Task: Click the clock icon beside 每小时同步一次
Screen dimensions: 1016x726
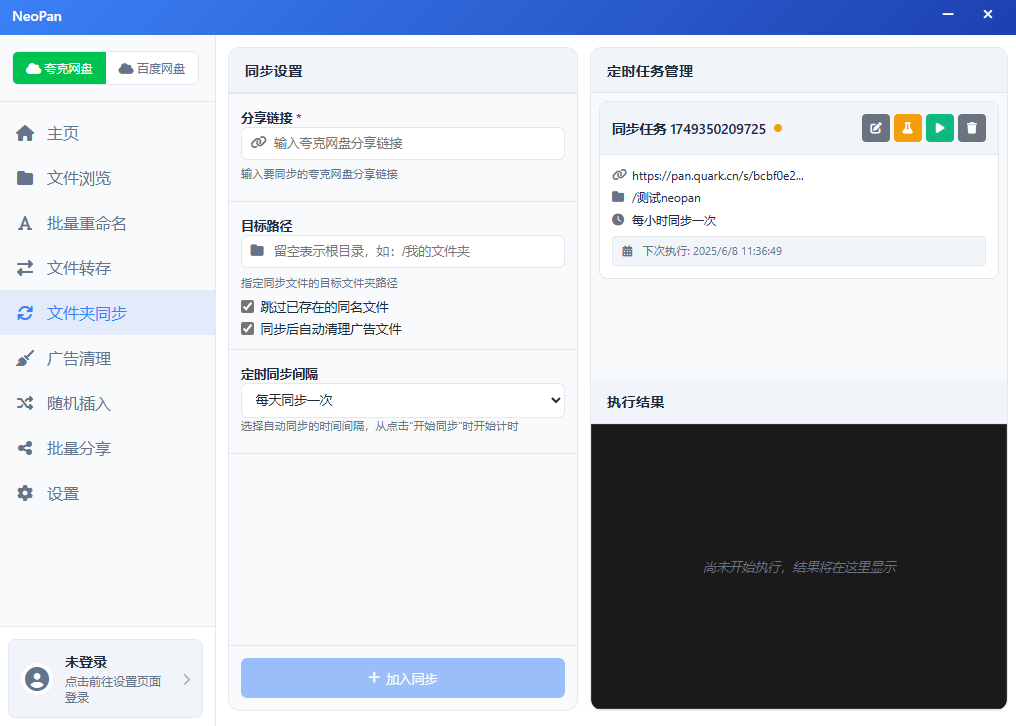Action: pos(618,220)
